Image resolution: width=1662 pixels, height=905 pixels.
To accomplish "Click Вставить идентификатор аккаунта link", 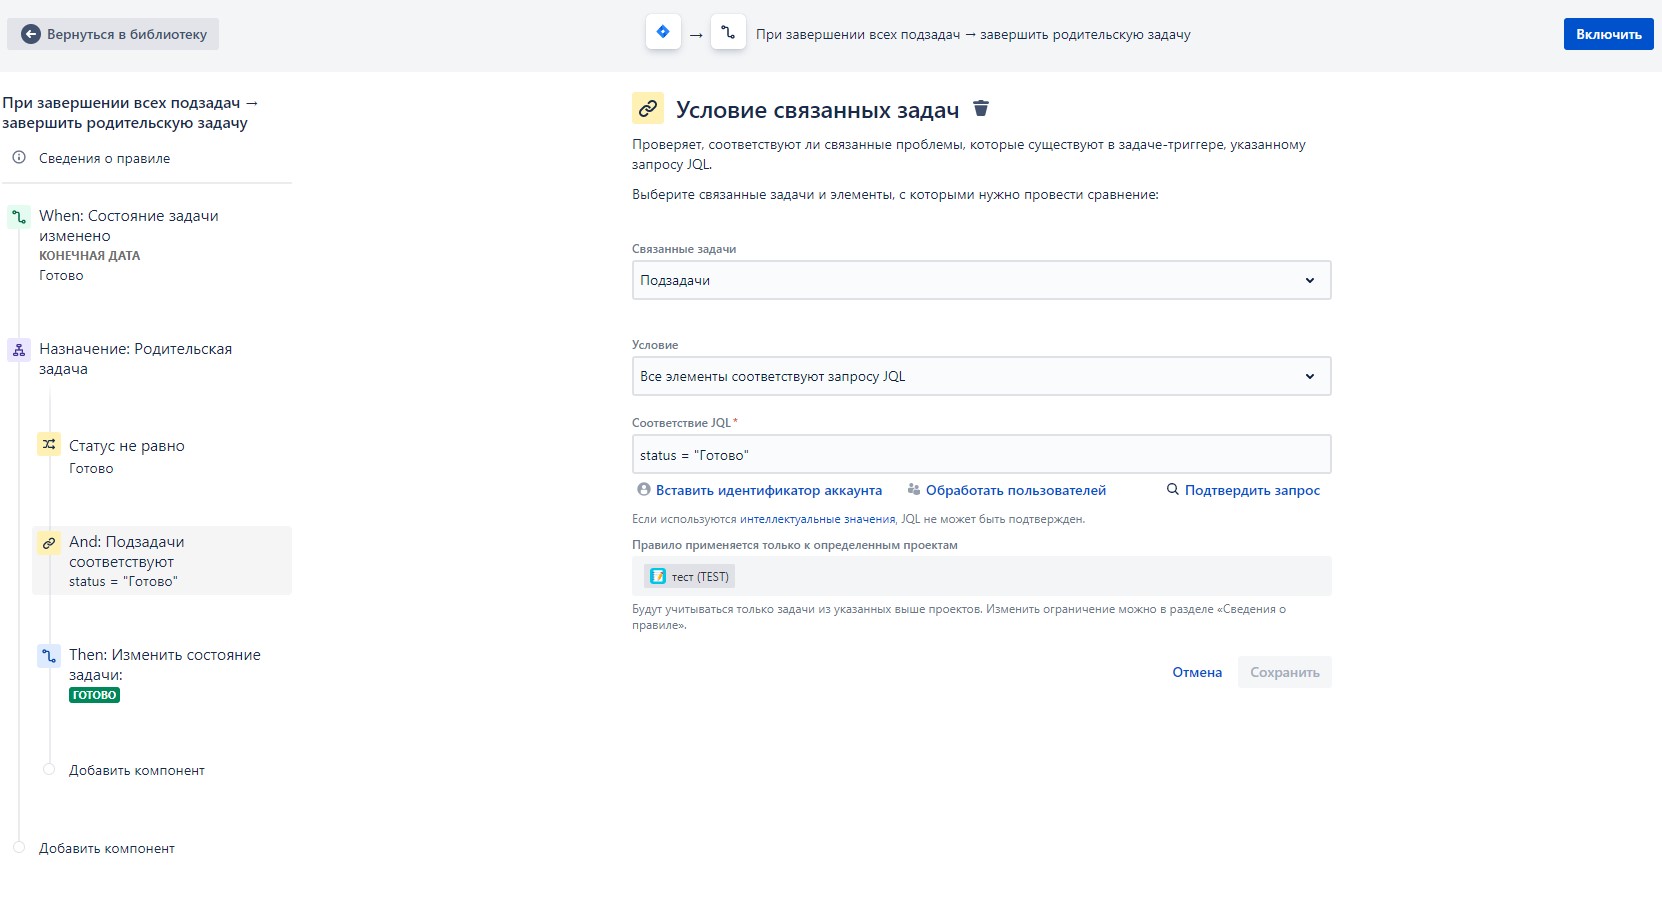I will 760,490.
